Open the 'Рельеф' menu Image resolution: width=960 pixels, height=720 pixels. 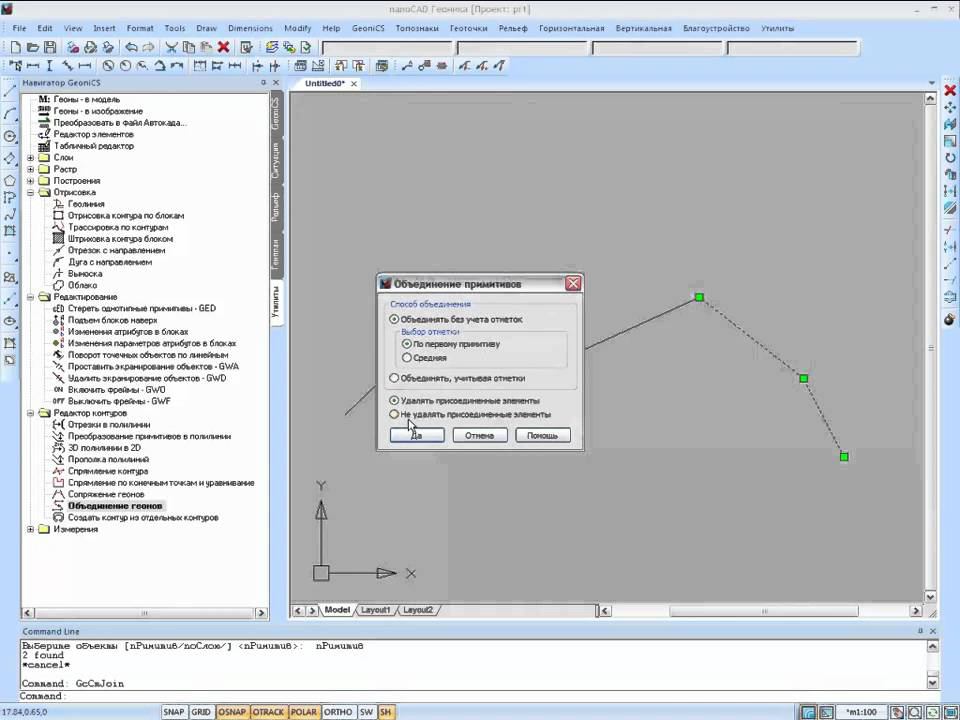click(511, 28)
